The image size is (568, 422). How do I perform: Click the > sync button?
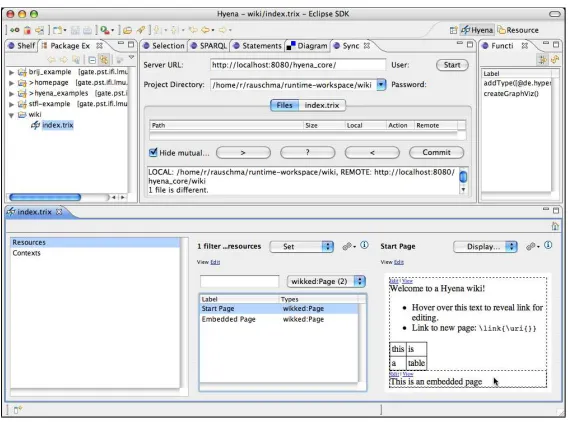click(243, 152)
